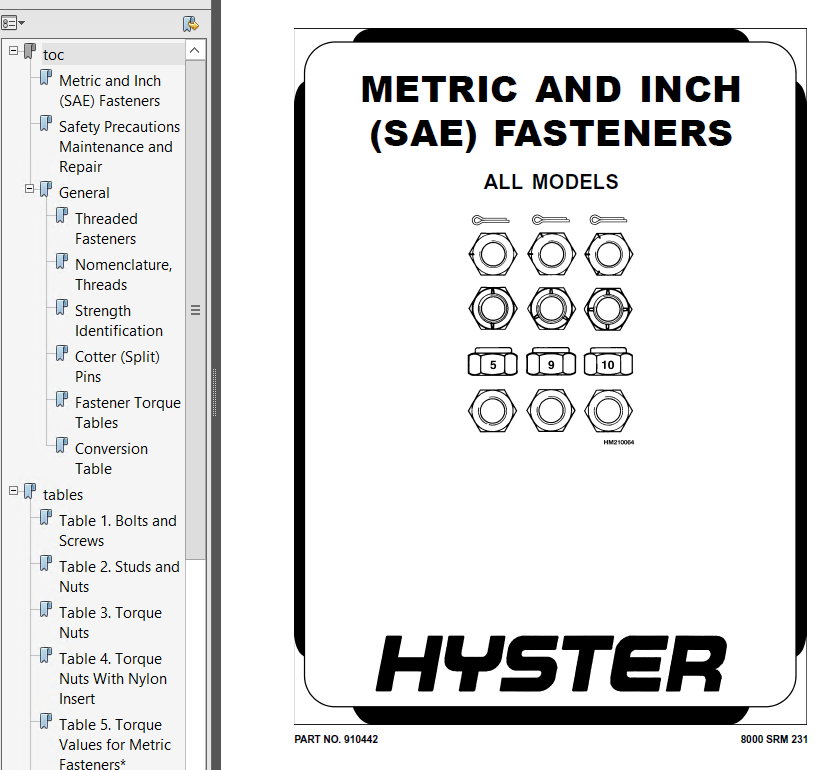Image resolution: width=839 pixels, height=770 pixels.
Task: Click bookmark icon beside Nomenclature, Threads
Action: click(x=62, y=262)
